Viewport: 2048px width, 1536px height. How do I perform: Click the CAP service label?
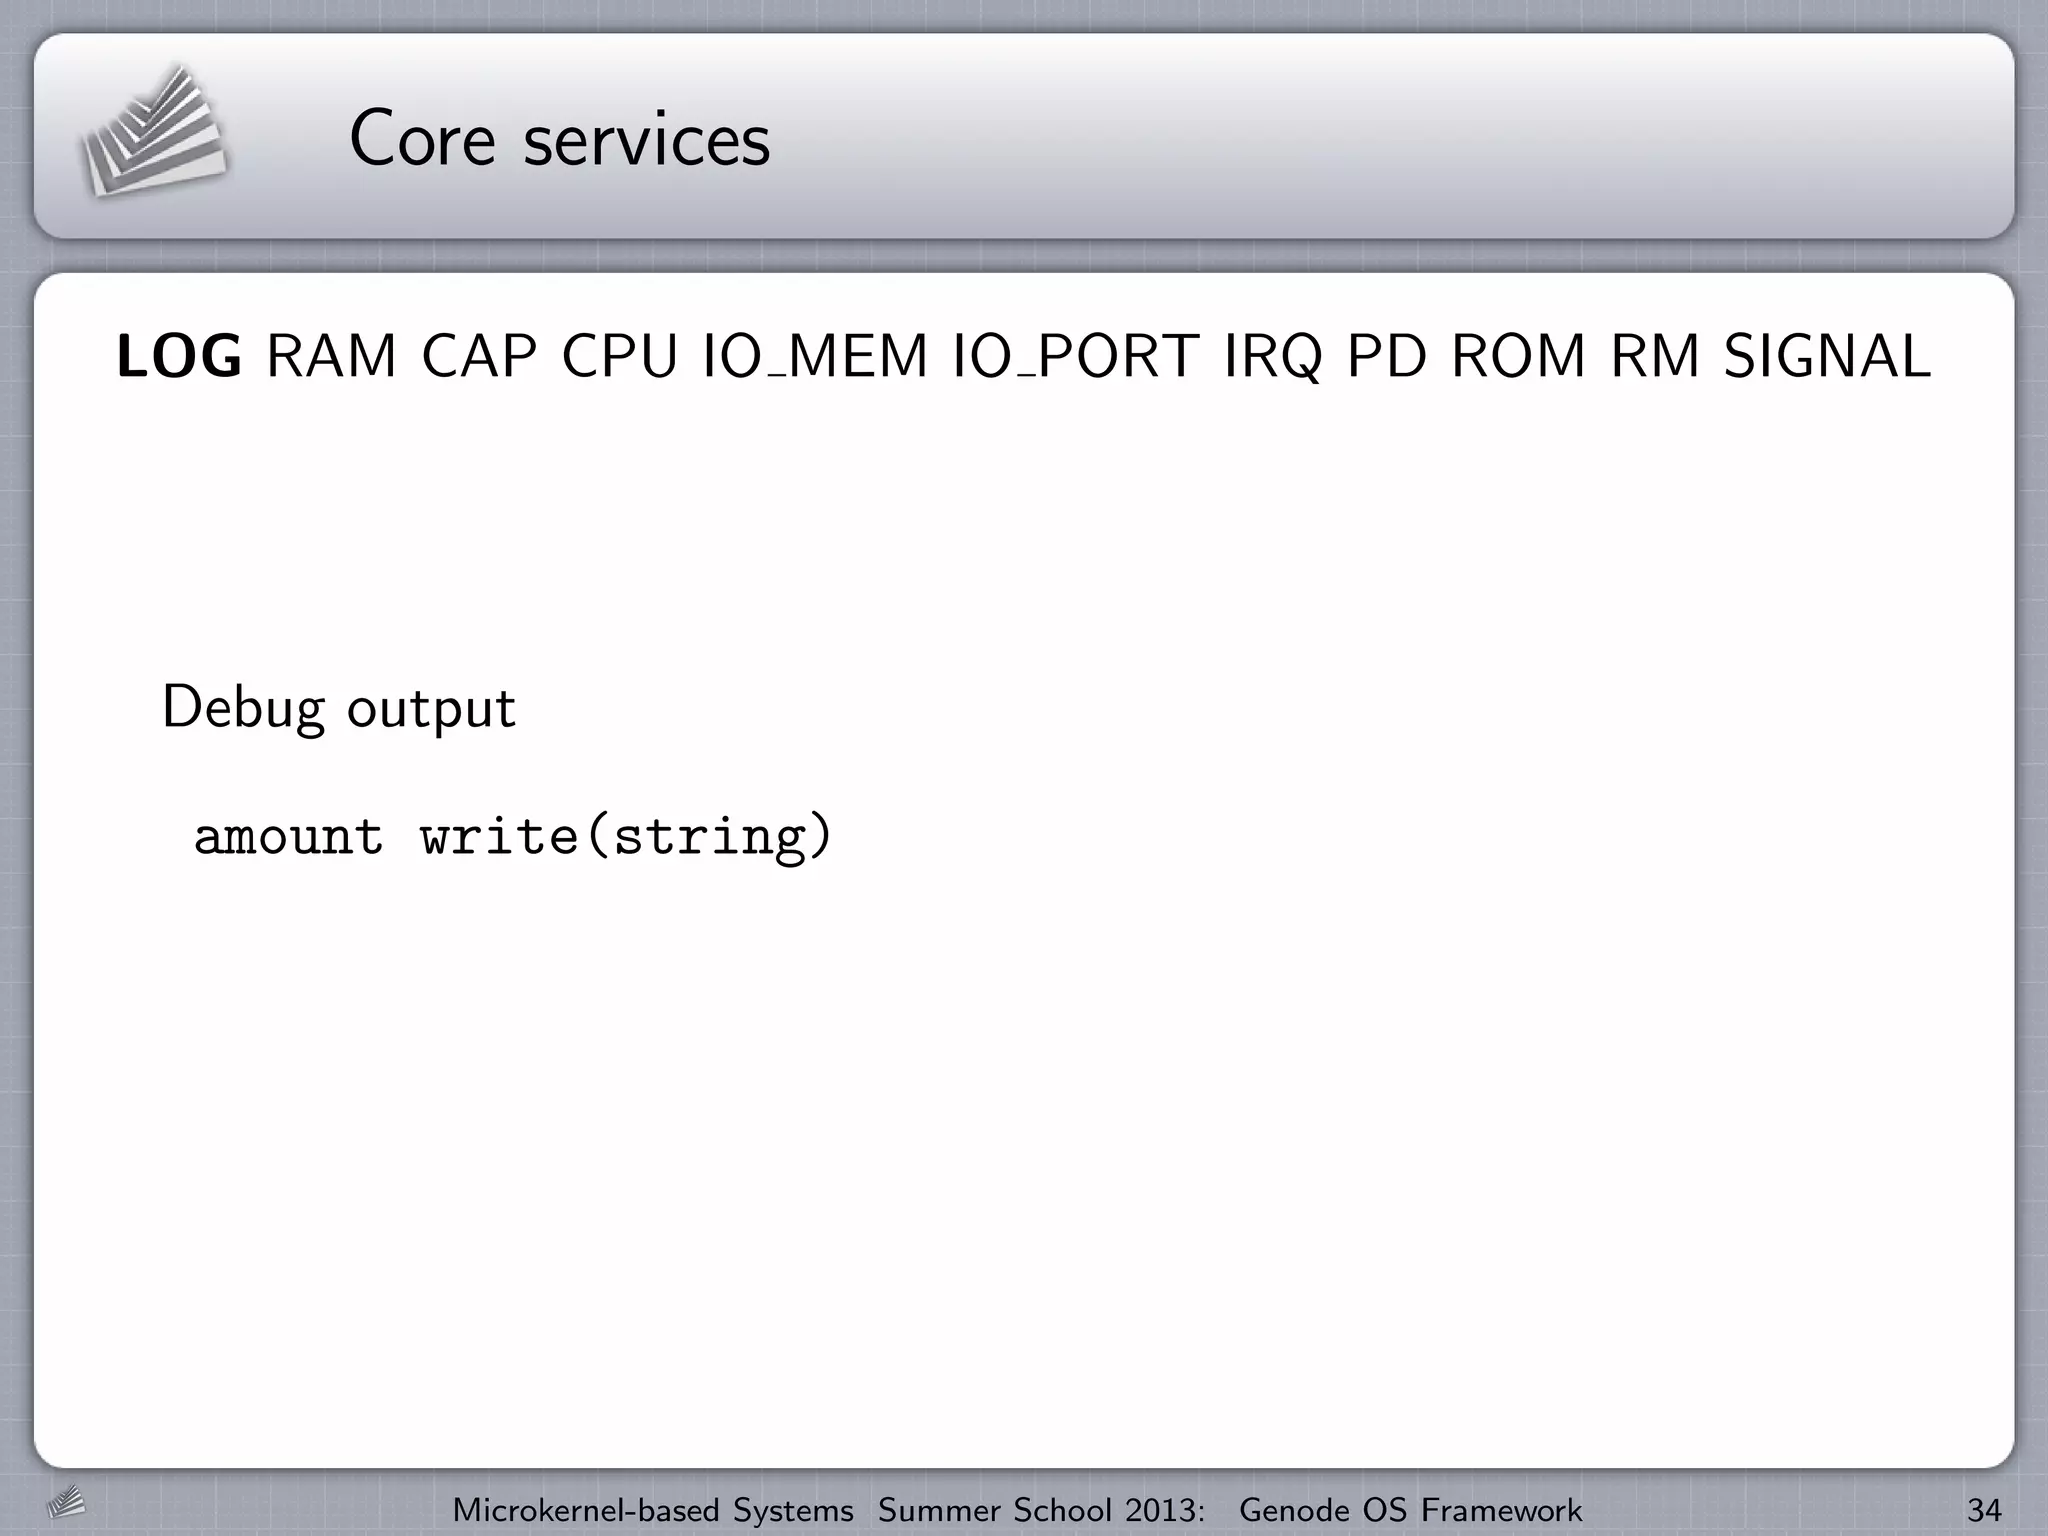tap(479, 356)
